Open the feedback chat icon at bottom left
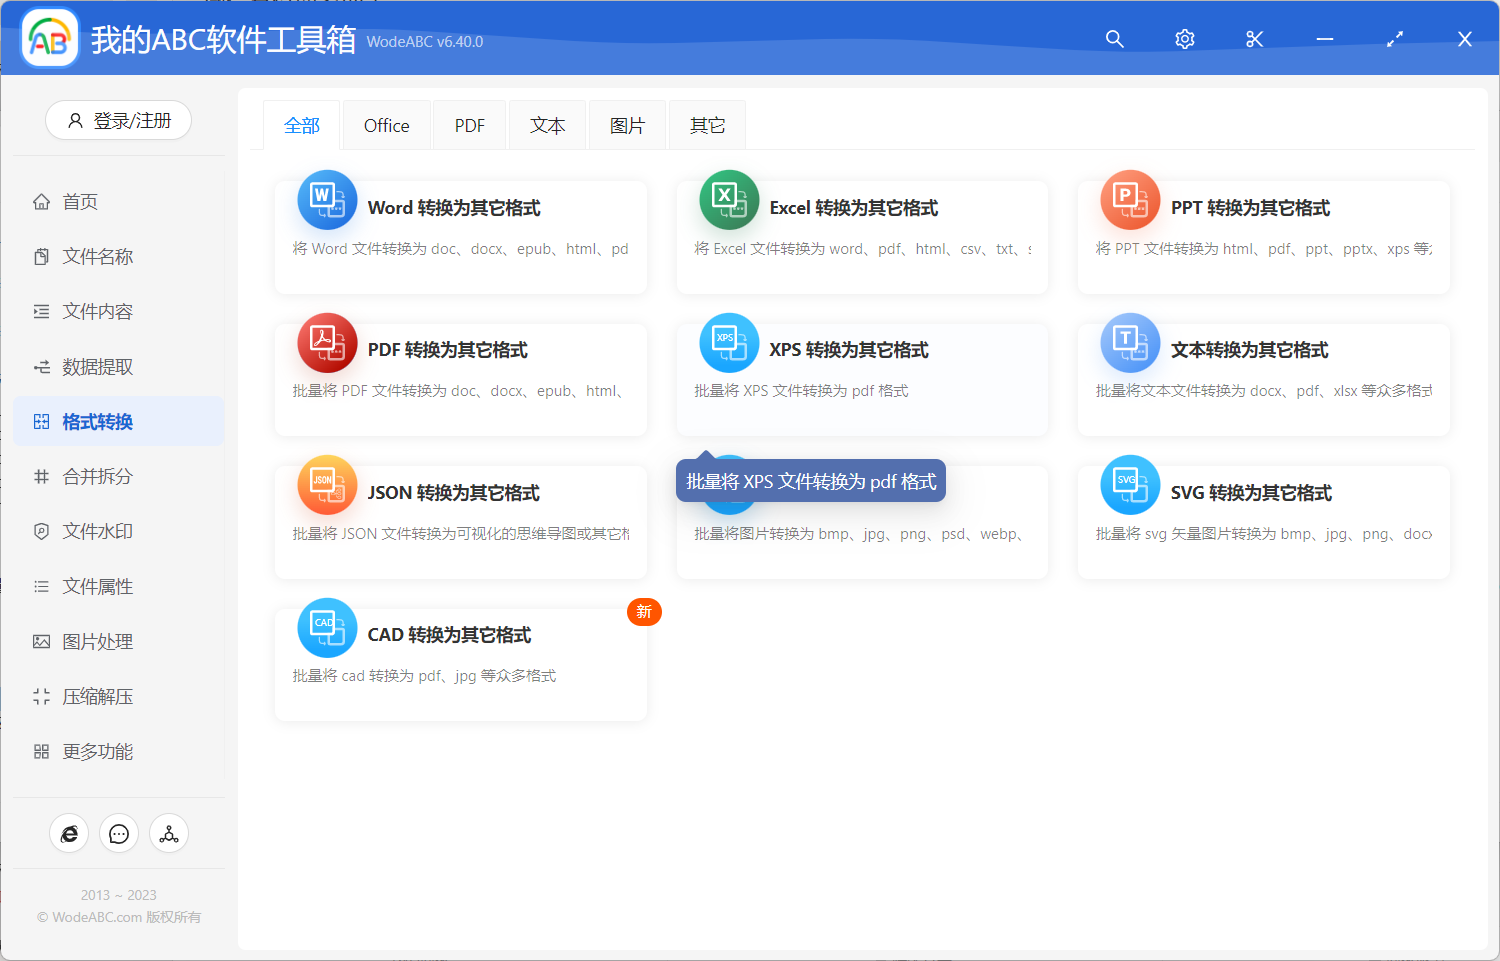This screenshot has height=961, width=1500. pos(119,833)
